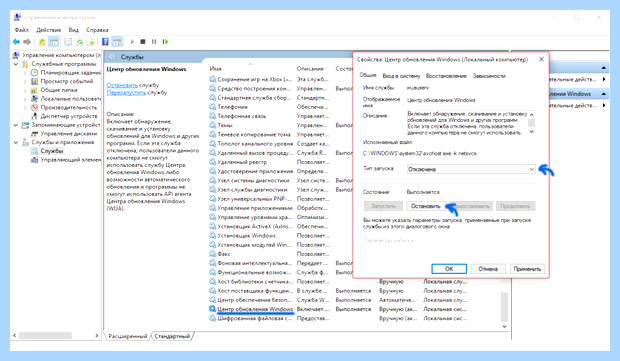
Task: Close the properties dialog with its X
Action: (x=541, y=59)
